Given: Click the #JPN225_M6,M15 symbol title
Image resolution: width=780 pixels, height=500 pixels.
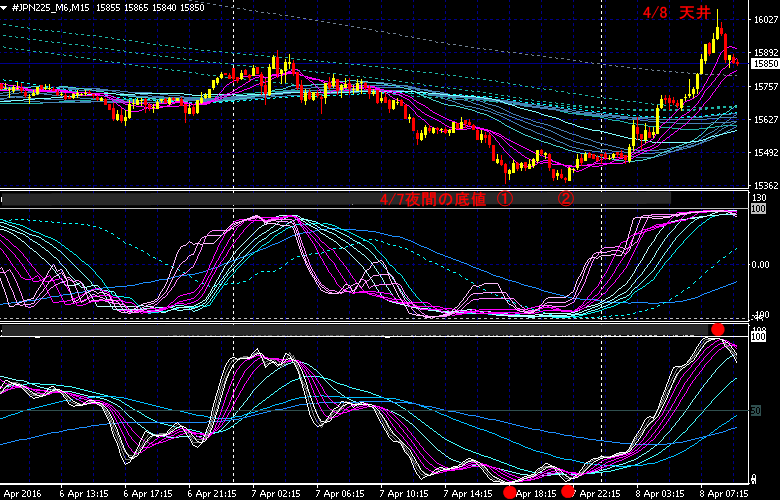Looking at the screenshot, I should point(51,8).
